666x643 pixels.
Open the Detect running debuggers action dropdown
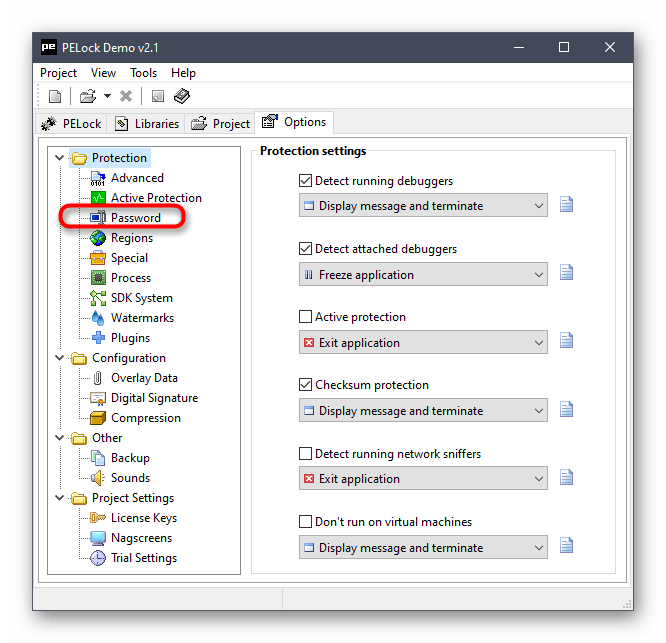point(423,206)
